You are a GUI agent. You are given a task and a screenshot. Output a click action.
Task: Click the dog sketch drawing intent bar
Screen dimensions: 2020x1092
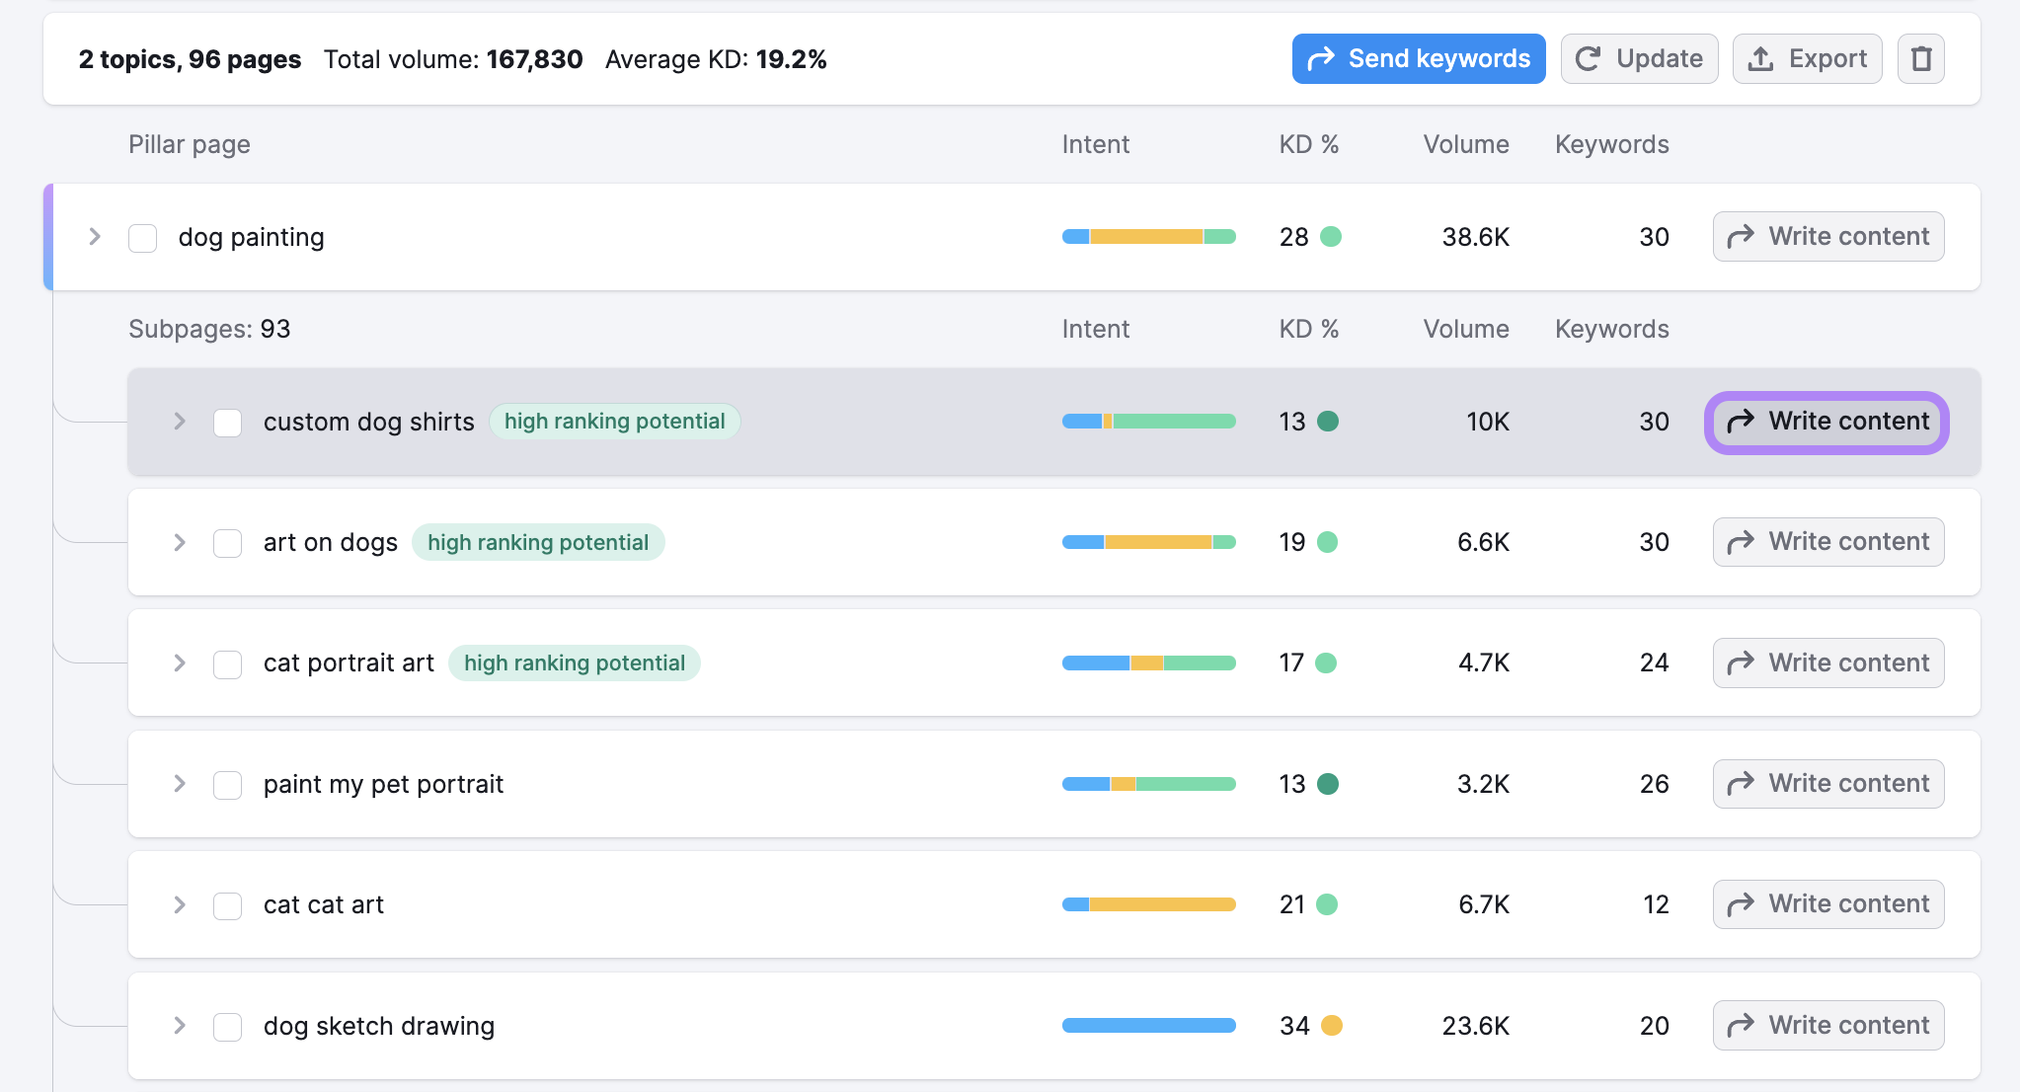(x=1148, y=1026)
